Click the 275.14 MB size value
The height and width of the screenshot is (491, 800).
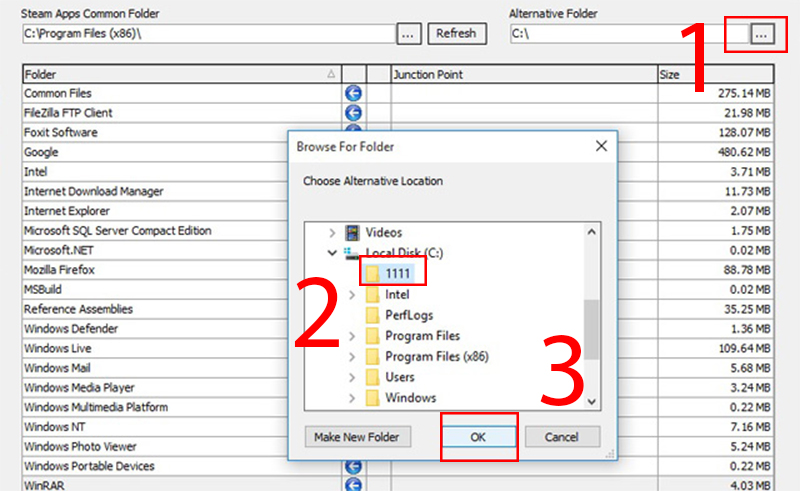coord(744,93)
